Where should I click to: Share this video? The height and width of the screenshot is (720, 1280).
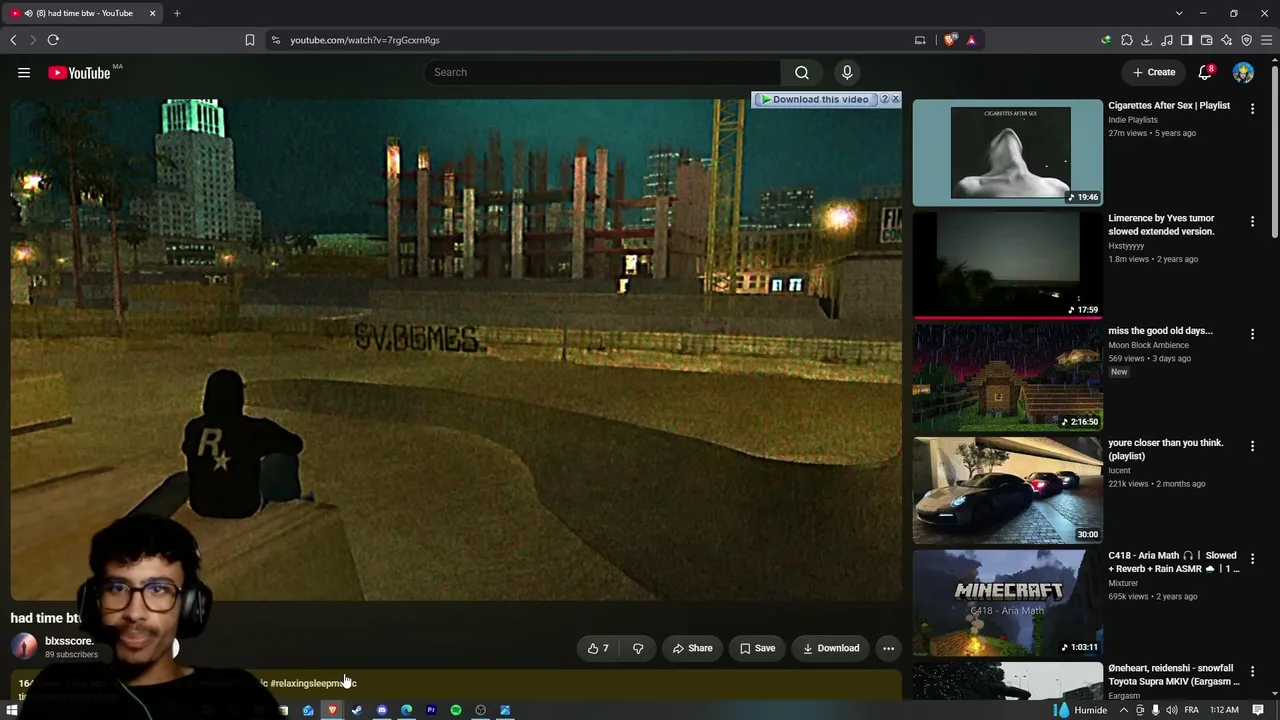692,648
